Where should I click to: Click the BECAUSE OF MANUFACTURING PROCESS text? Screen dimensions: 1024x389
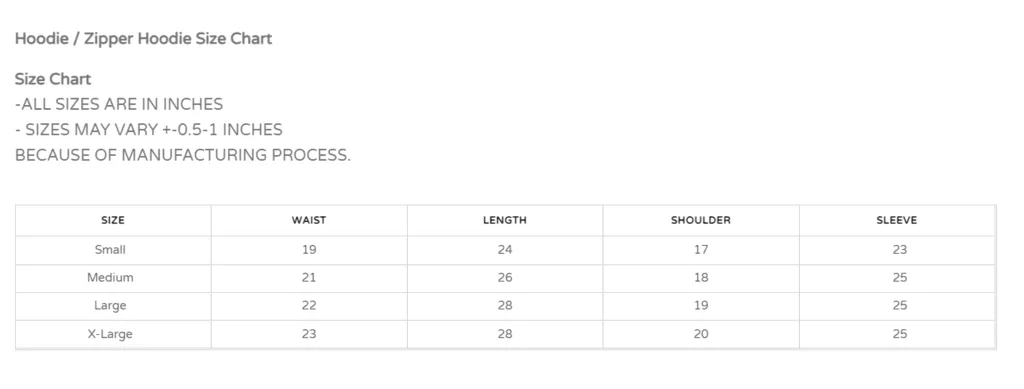coord(183,155)
